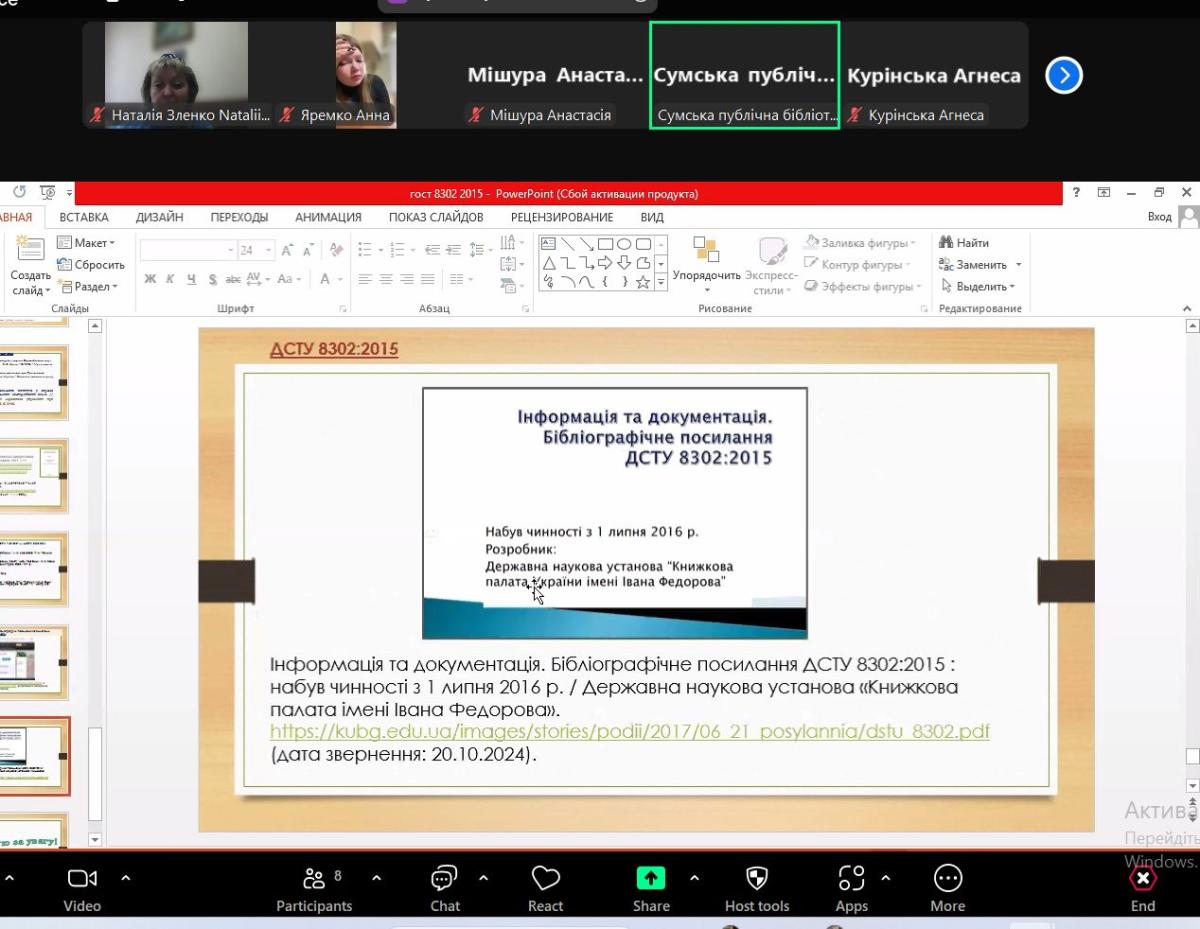Open the Zoom Participants panel
1200x929 pixels.
click(x=314, y=879)
